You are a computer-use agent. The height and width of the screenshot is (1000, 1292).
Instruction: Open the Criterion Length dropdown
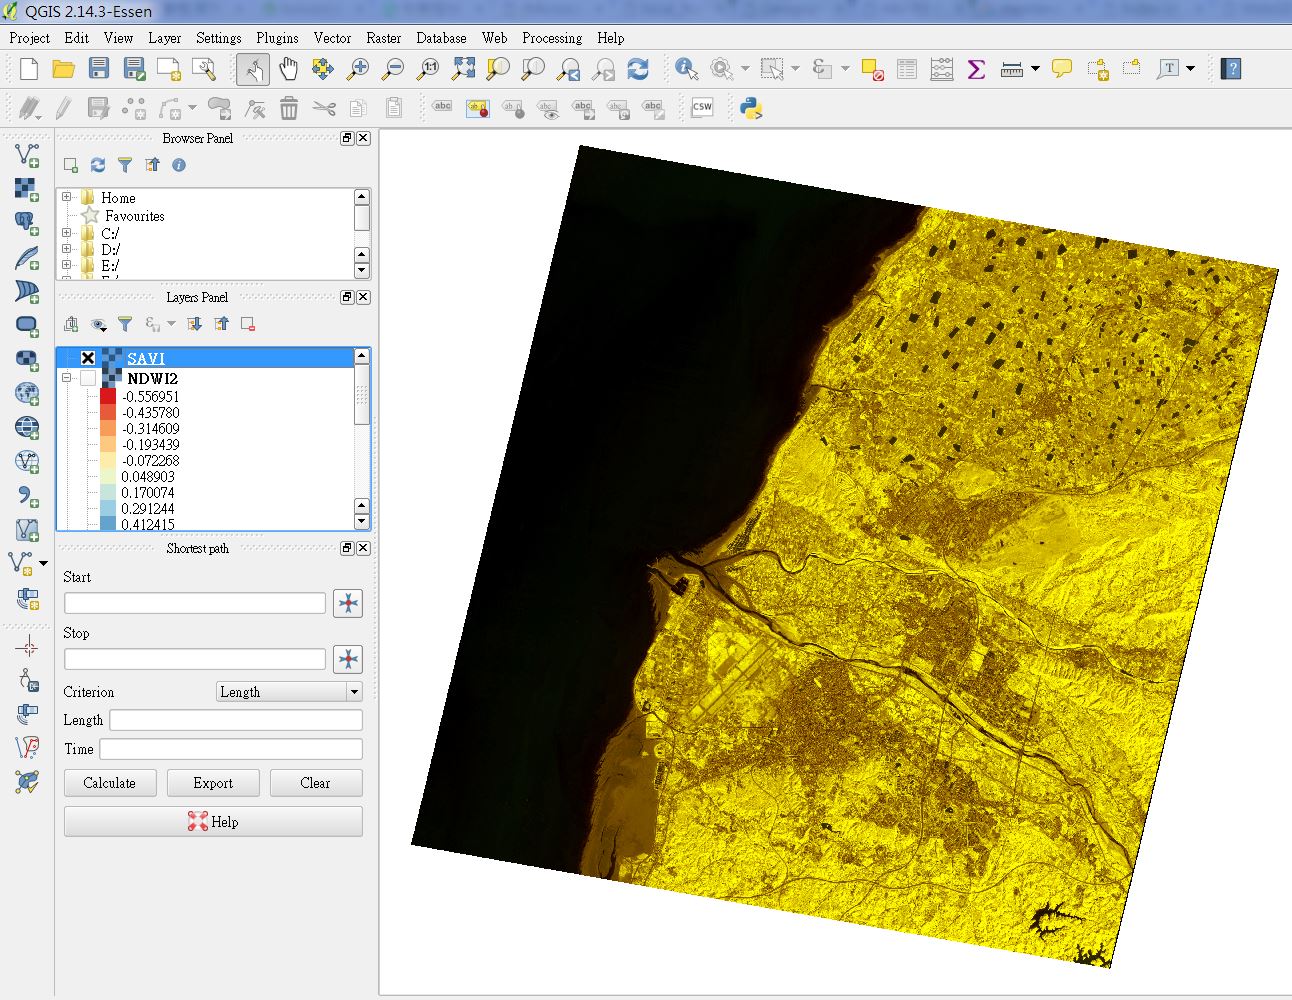point(289,692)
